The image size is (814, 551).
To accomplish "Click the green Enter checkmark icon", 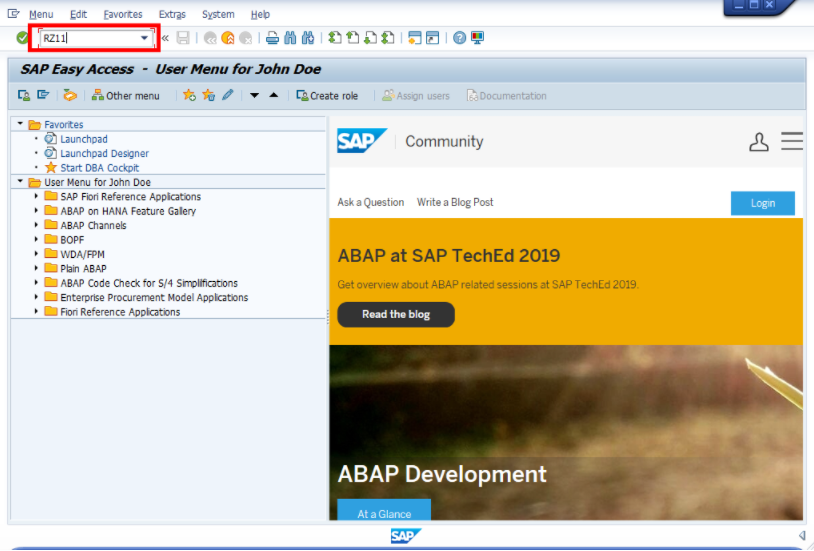I will pos(22,37).
